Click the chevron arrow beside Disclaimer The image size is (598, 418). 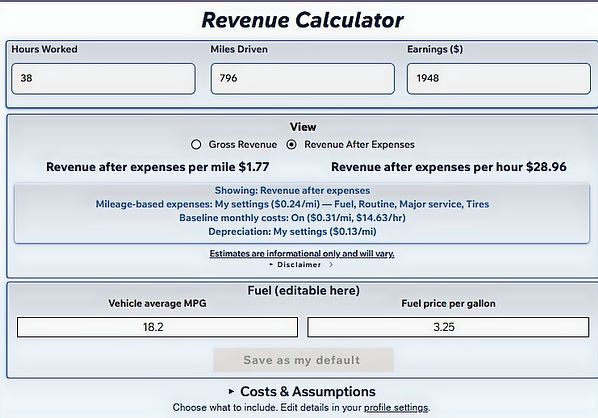[331, 264]
